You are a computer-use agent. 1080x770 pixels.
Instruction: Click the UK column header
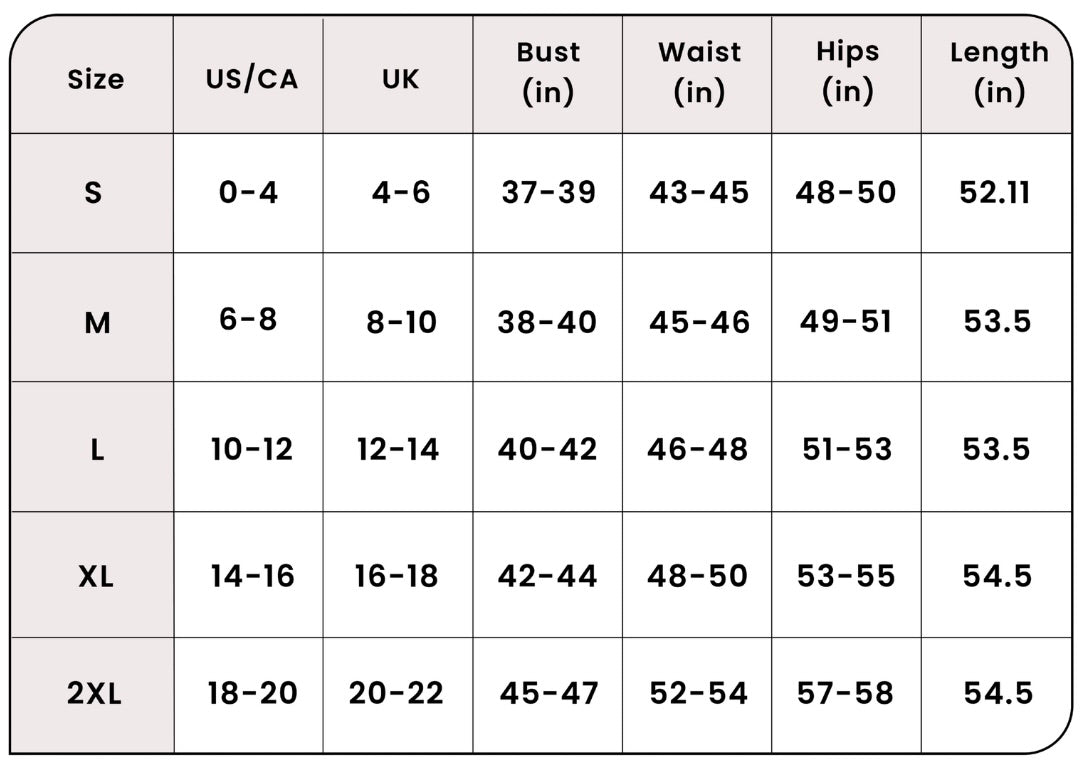(400, 79)
